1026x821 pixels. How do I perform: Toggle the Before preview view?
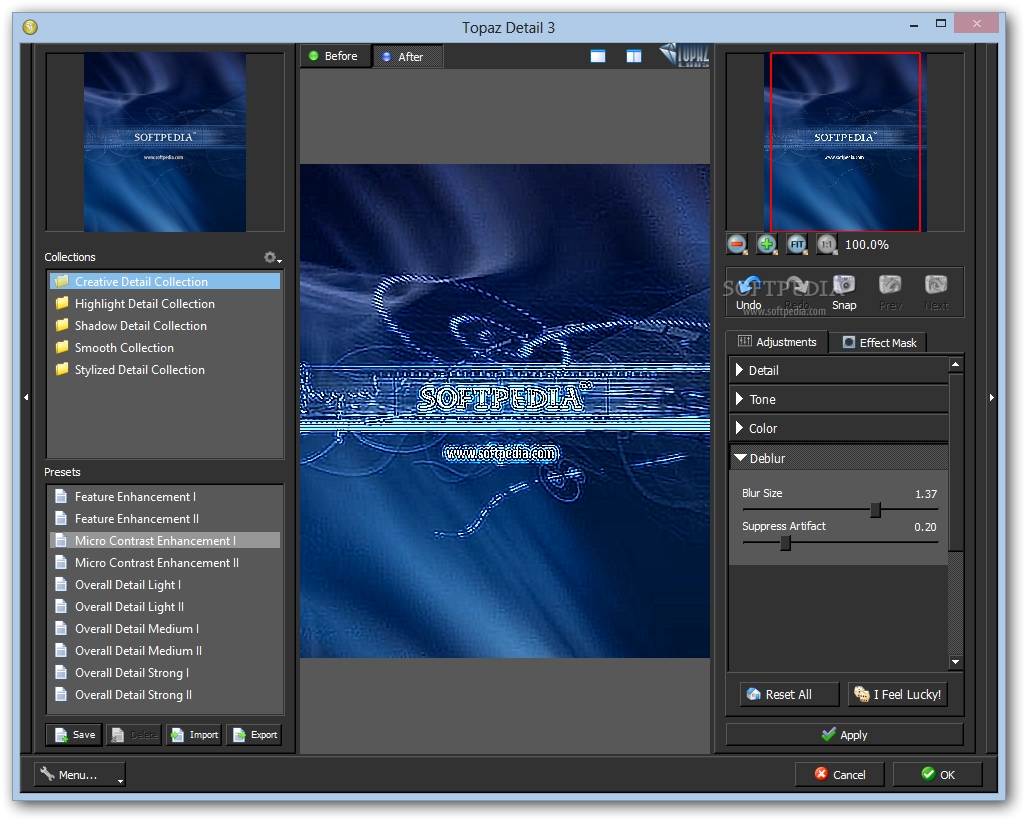click(335, 56)
